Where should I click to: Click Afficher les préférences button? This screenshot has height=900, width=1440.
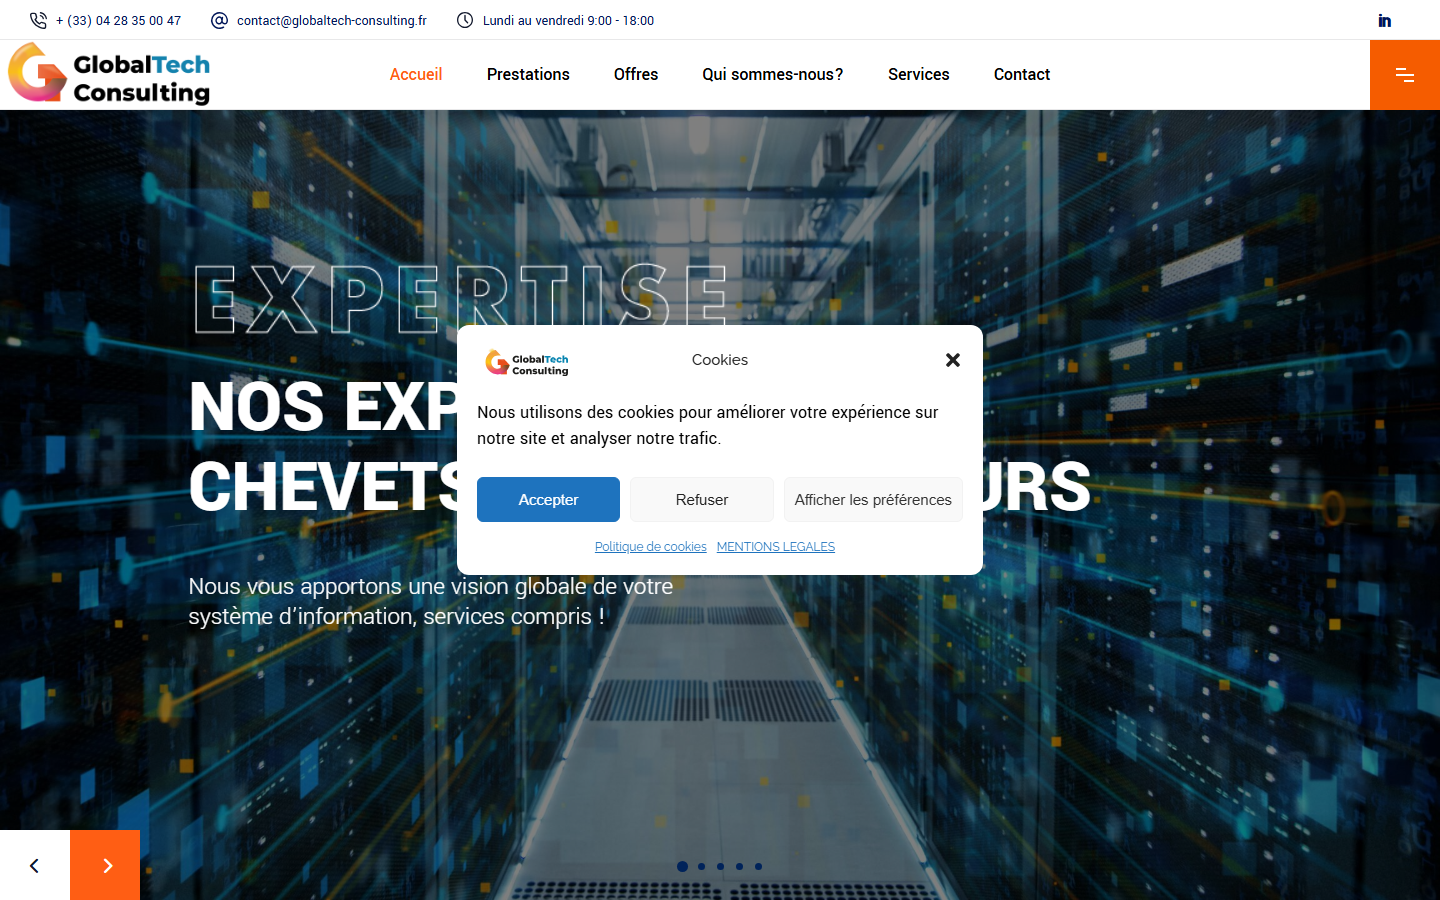[x=873, y=499]
